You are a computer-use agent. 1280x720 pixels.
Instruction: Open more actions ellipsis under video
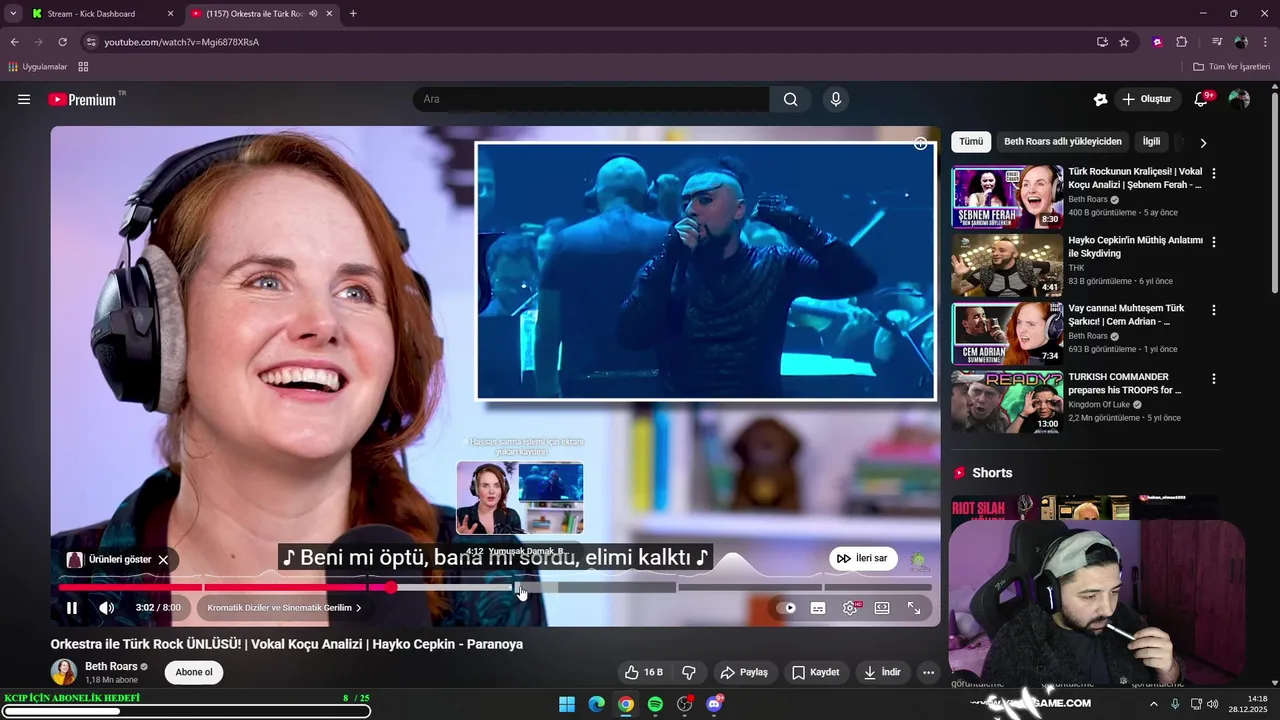tap(929, 672)
